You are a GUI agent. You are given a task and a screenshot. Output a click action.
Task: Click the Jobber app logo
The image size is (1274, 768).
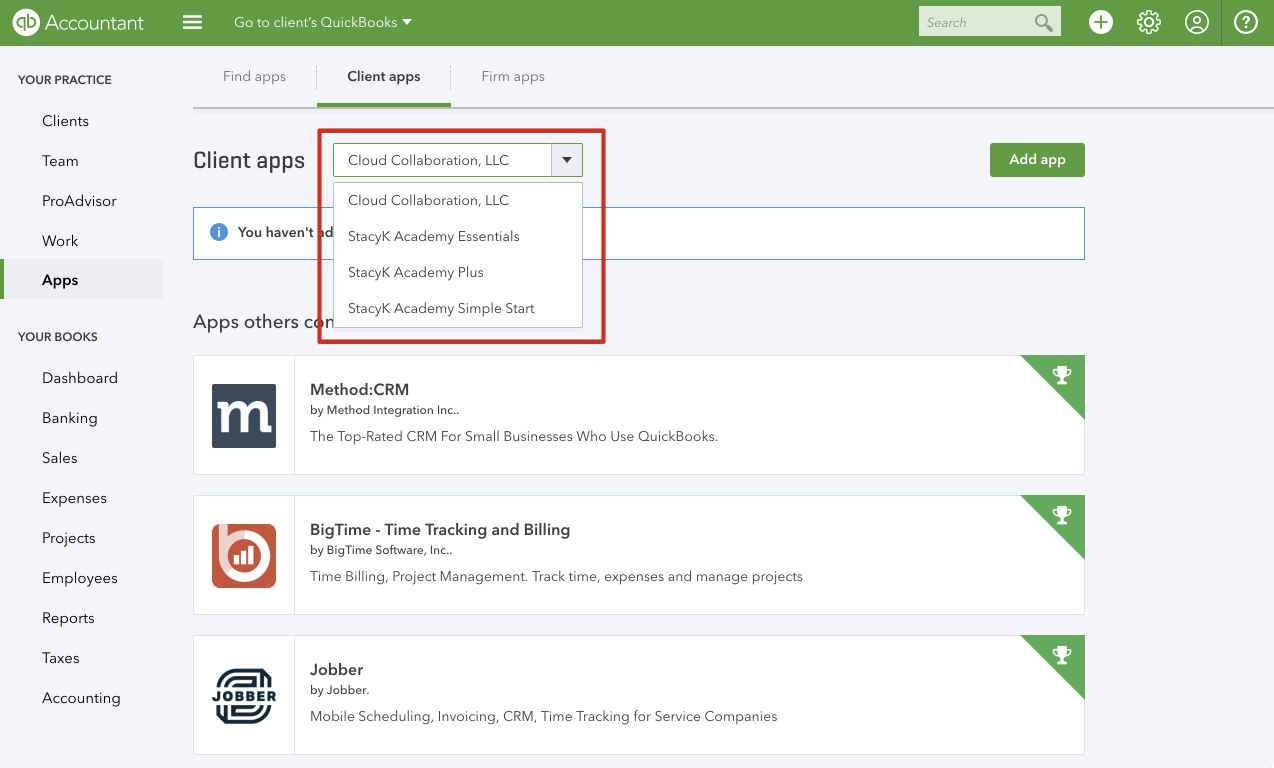point(244,695)
